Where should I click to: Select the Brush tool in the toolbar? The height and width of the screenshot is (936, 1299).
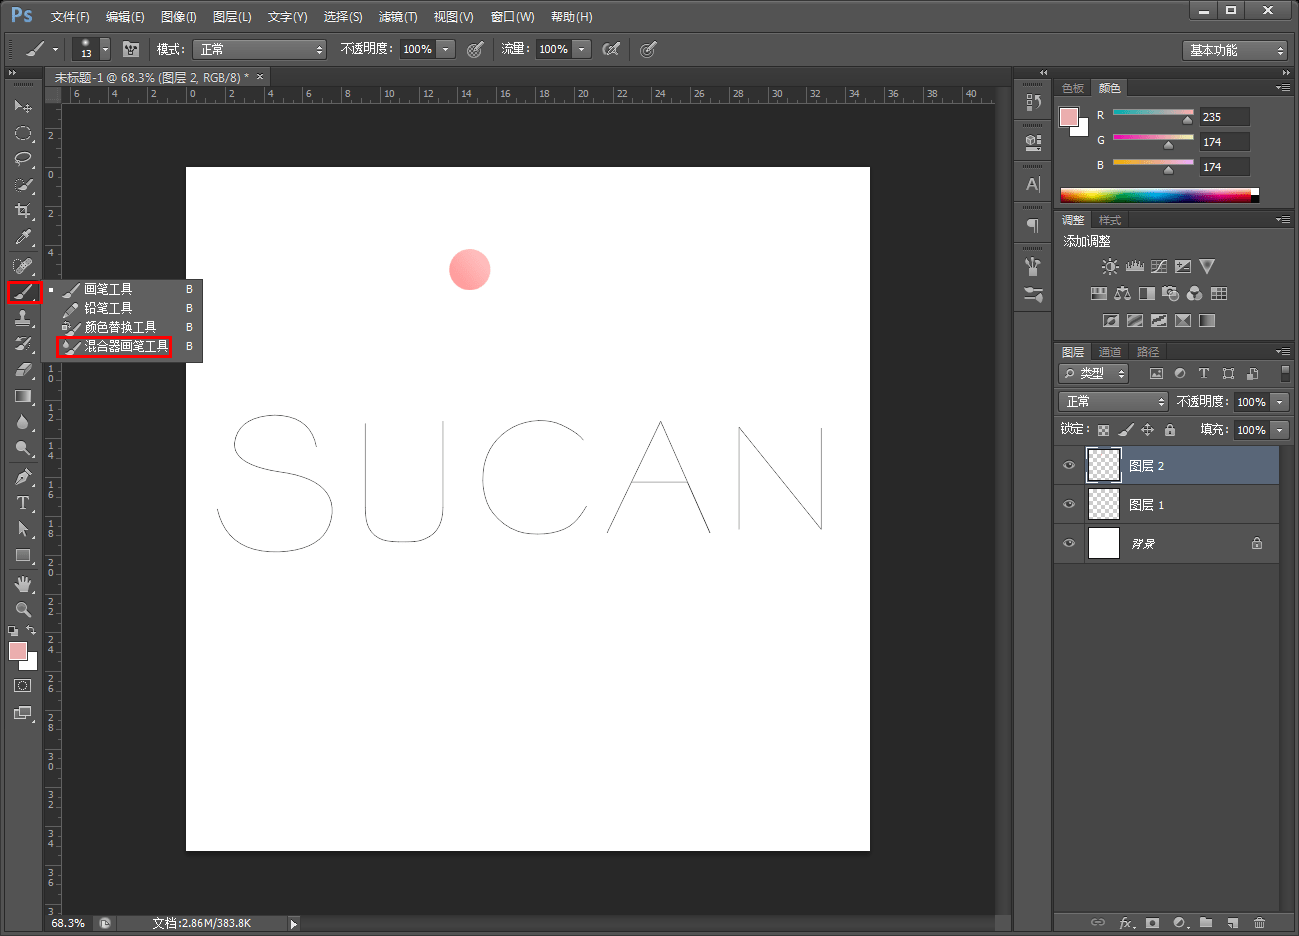(23, 292)
